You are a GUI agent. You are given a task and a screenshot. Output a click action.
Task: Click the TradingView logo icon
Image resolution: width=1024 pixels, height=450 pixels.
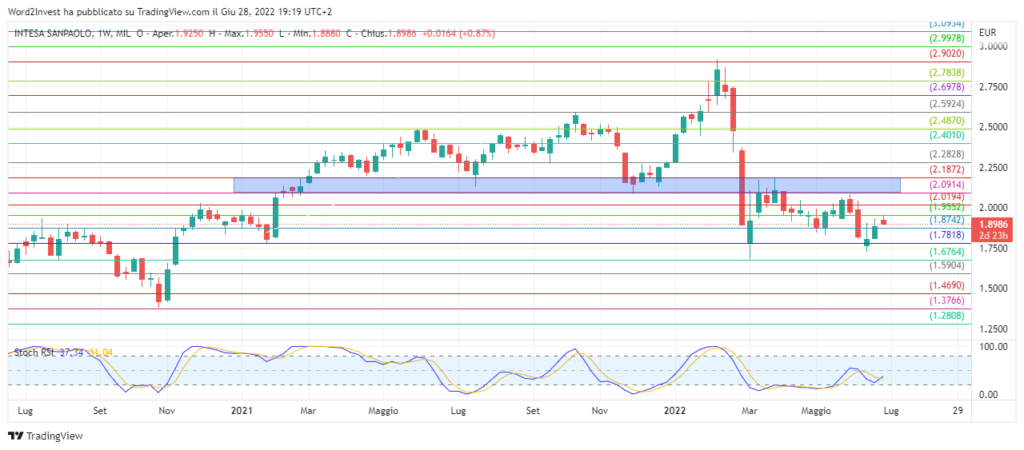tap(14, 436)
